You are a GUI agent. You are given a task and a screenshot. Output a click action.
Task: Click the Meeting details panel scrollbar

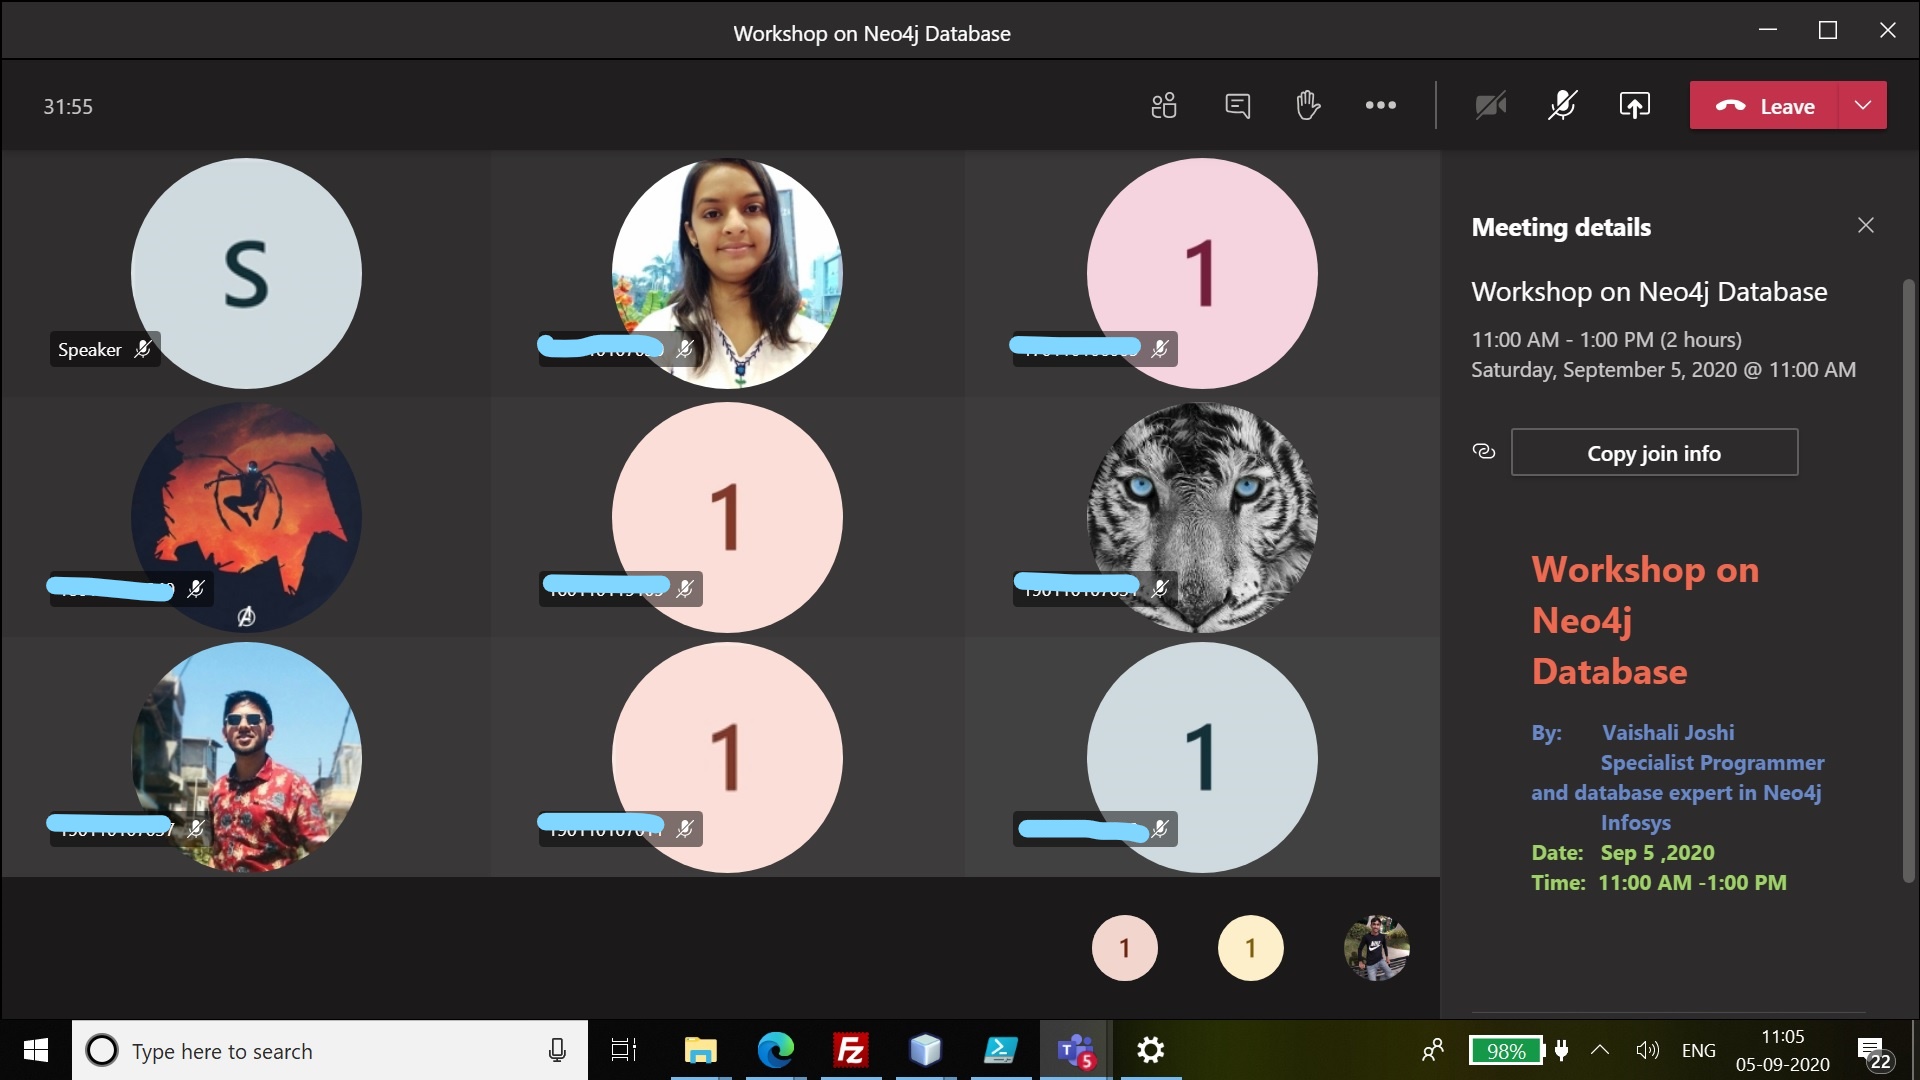(1908, 580)
